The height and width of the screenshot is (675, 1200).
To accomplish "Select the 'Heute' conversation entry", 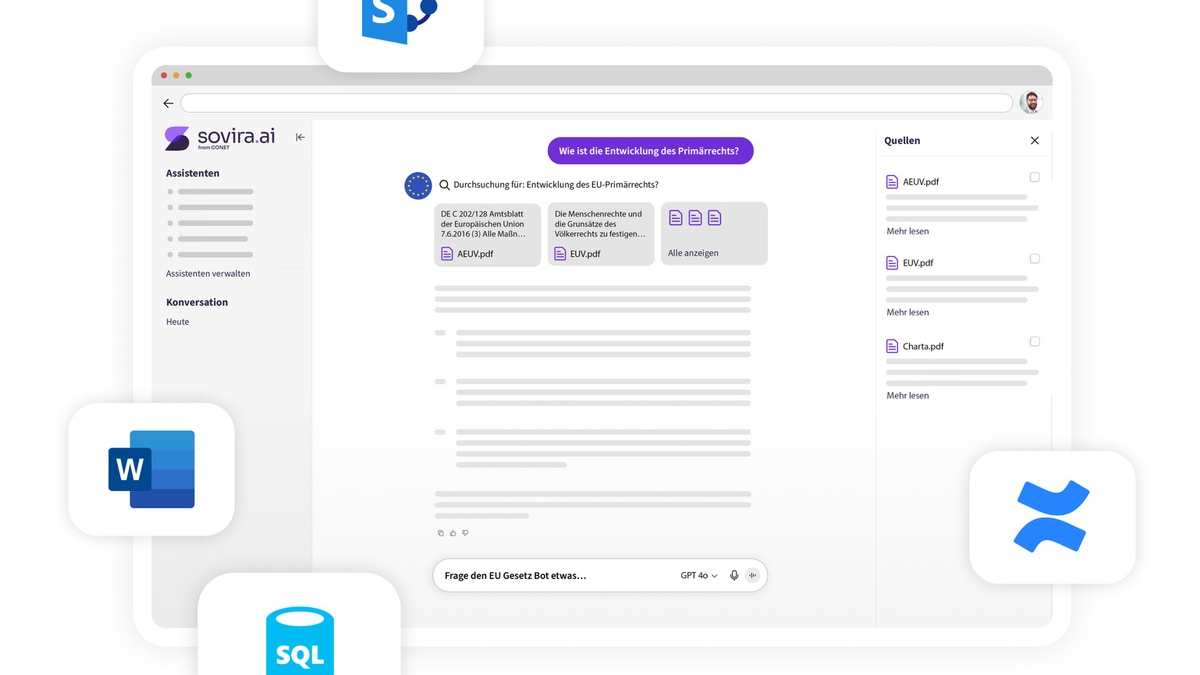I will pyautogui.click(x=177, y=322).
